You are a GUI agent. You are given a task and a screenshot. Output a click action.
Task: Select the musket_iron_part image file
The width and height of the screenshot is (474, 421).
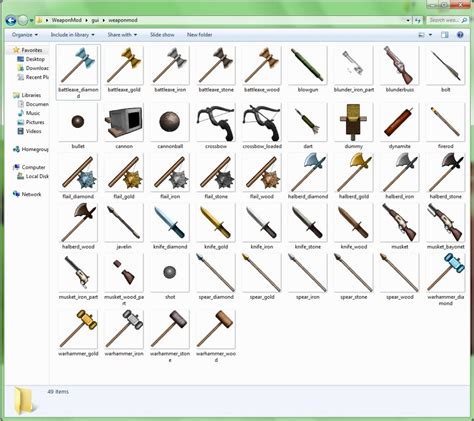click(78, 277)
